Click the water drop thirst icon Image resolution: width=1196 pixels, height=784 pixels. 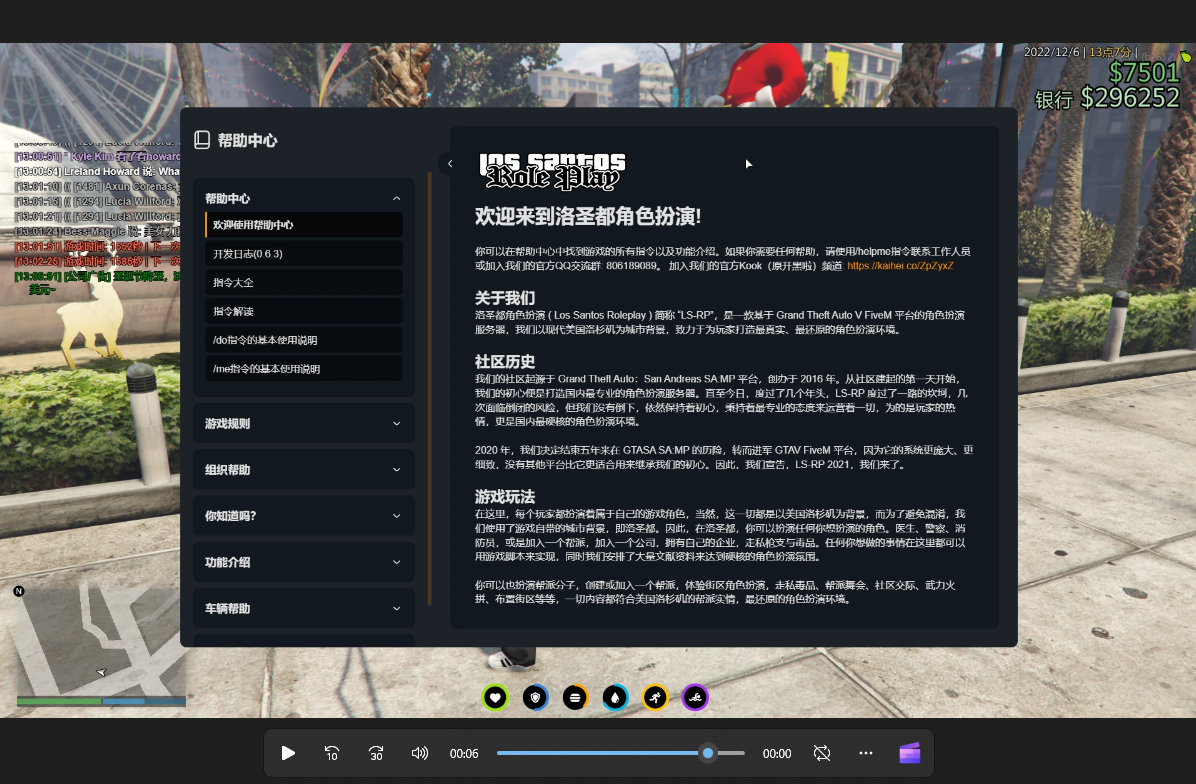(x=615, y=697)
